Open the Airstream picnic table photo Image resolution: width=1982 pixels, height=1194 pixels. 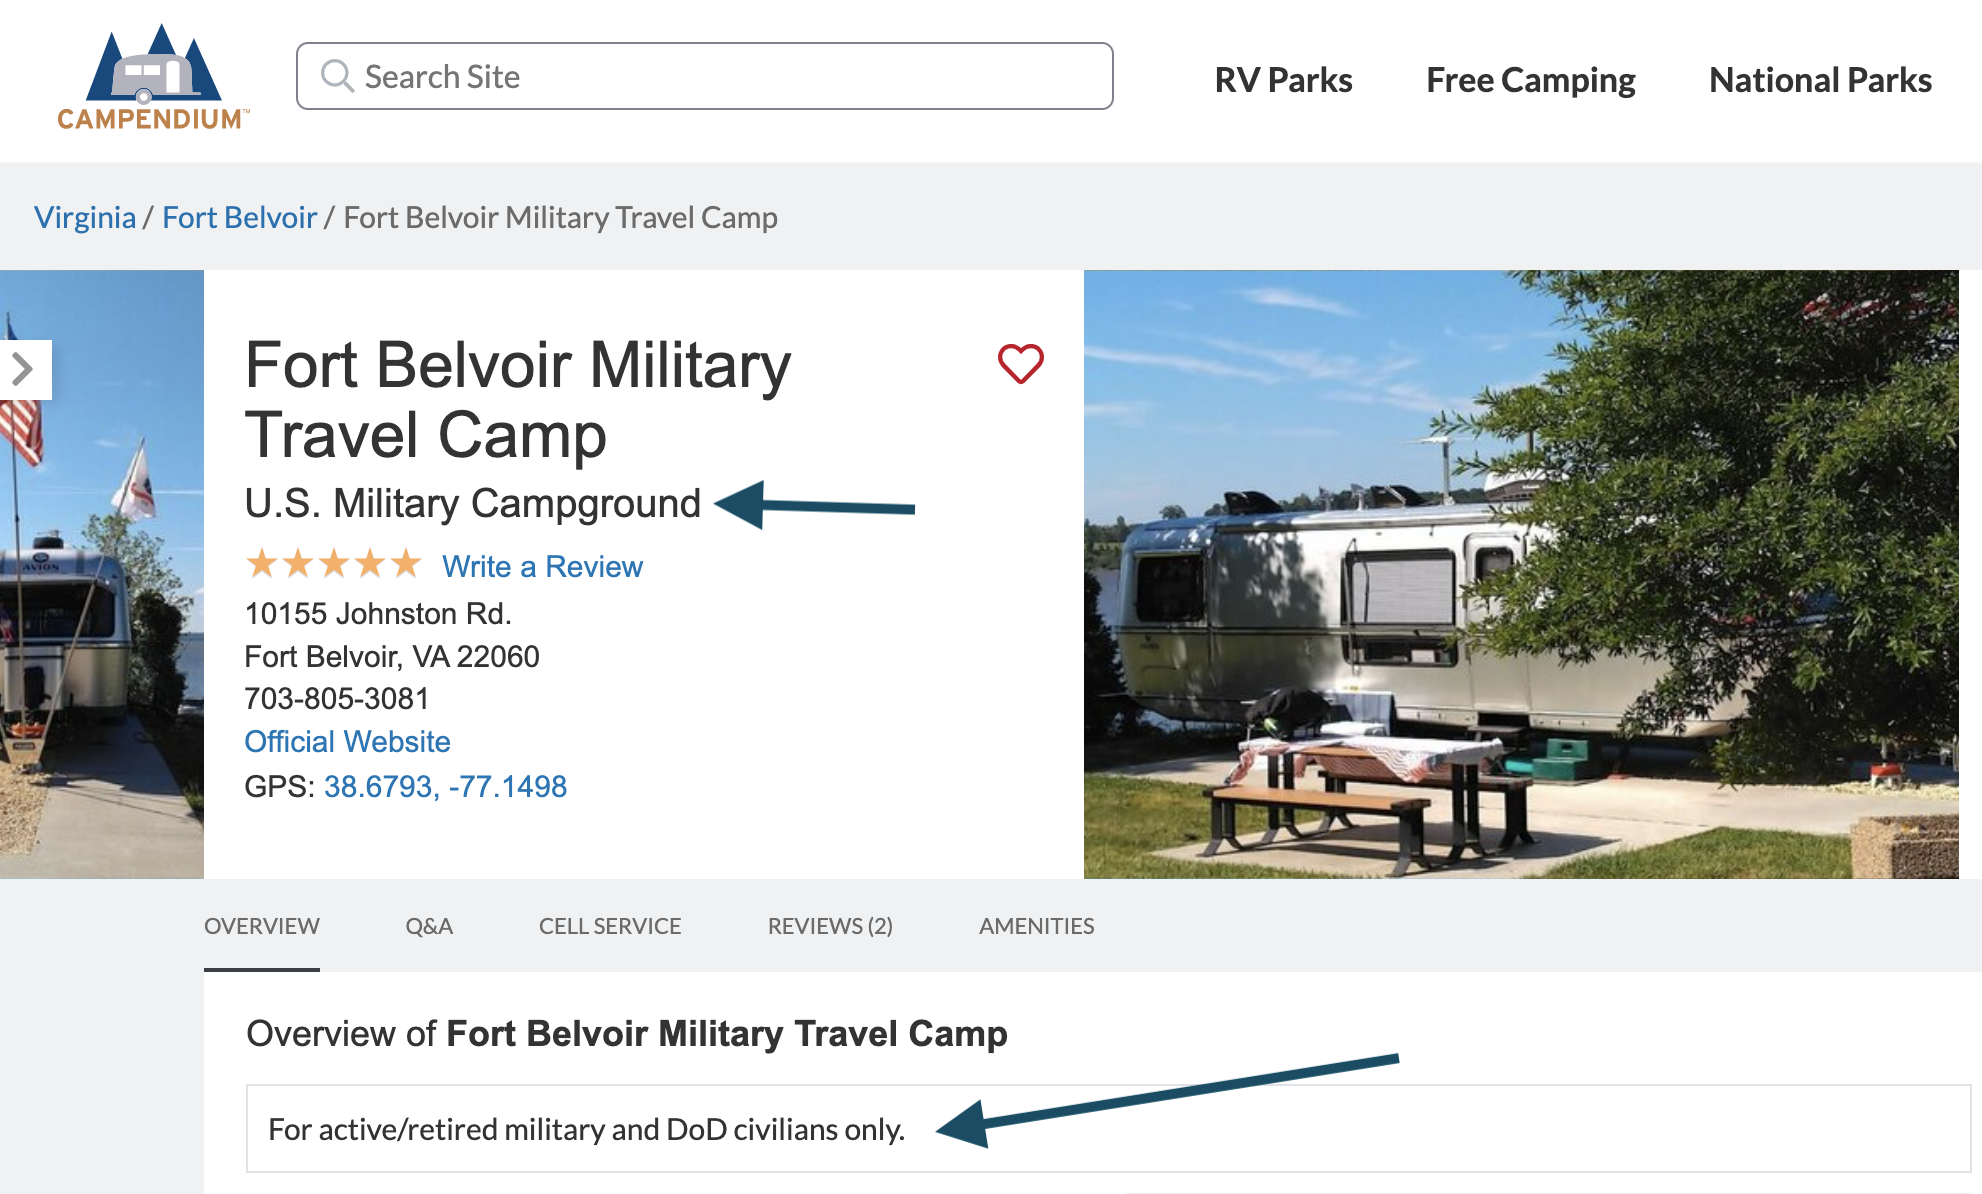tap(1520, 574)
